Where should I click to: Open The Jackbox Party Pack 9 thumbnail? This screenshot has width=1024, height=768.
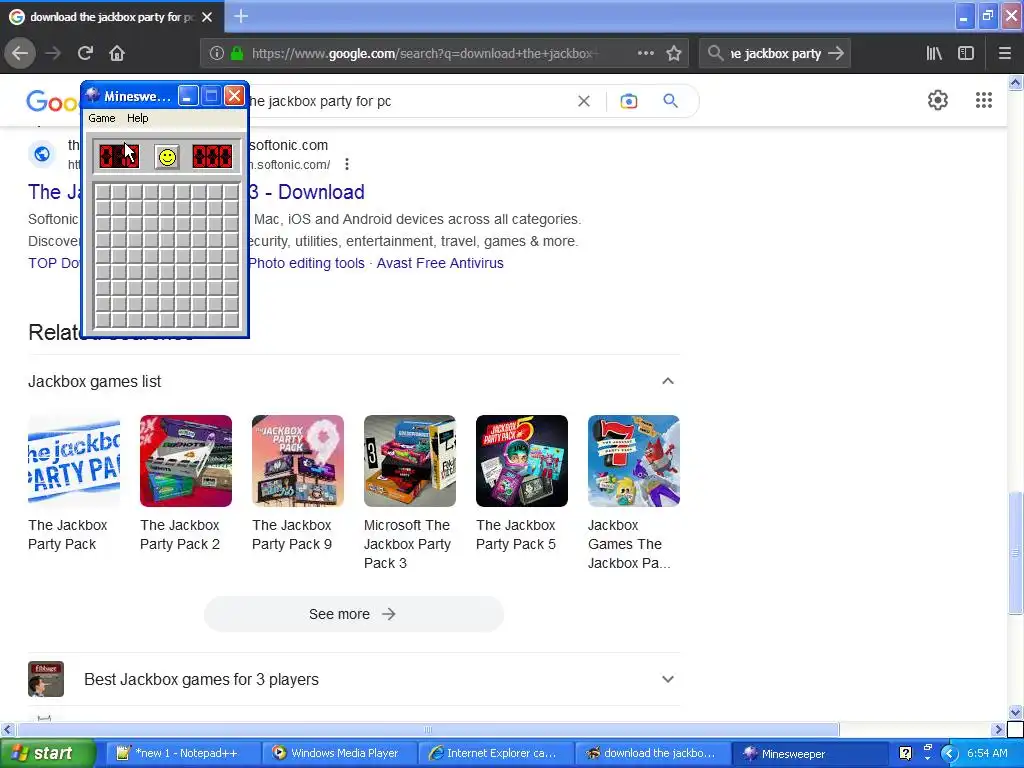pyautogui.click(x=298, y=461)
